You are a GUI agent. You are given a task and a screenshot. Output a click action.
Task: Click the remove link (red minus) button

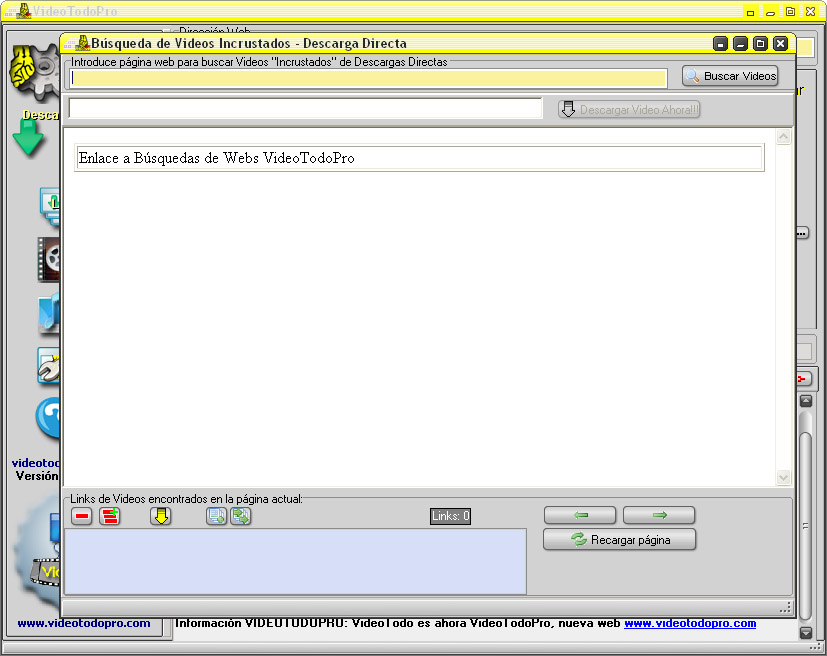point(82,516)
